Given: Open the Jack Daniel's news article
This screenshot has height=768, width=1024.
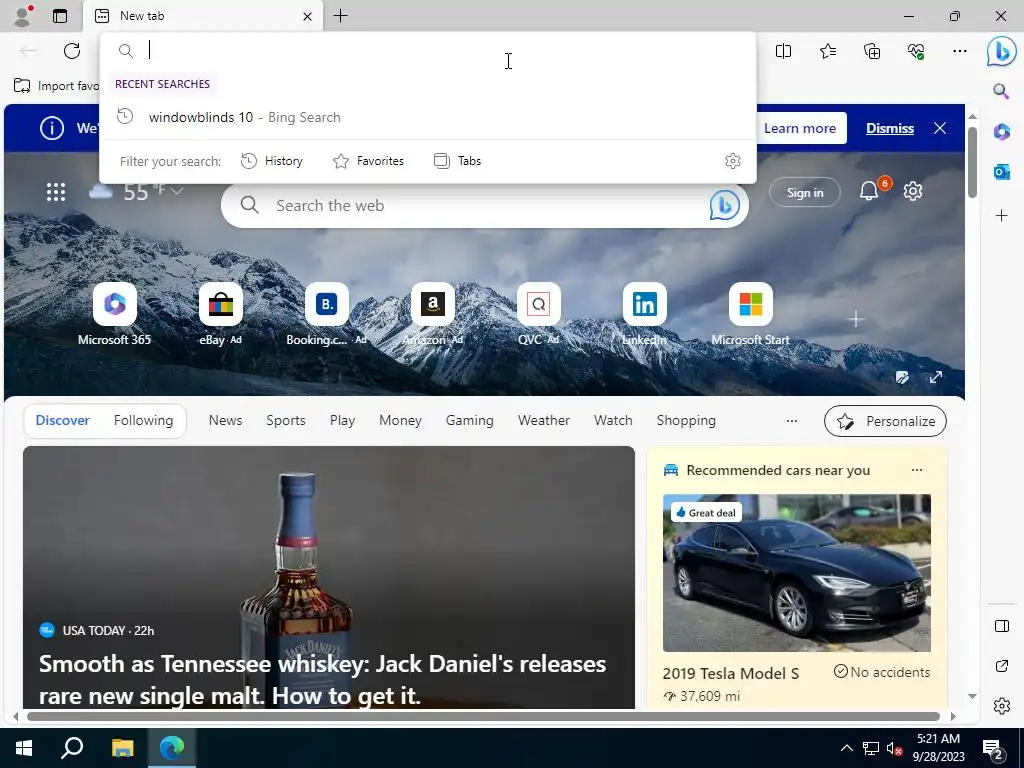Looking at the screenshot, I should pos(328,577).
